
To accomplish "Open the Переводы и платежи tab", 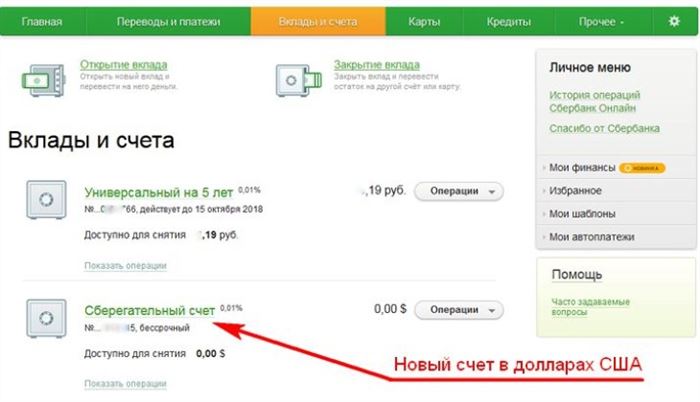I will coord(168,21).
